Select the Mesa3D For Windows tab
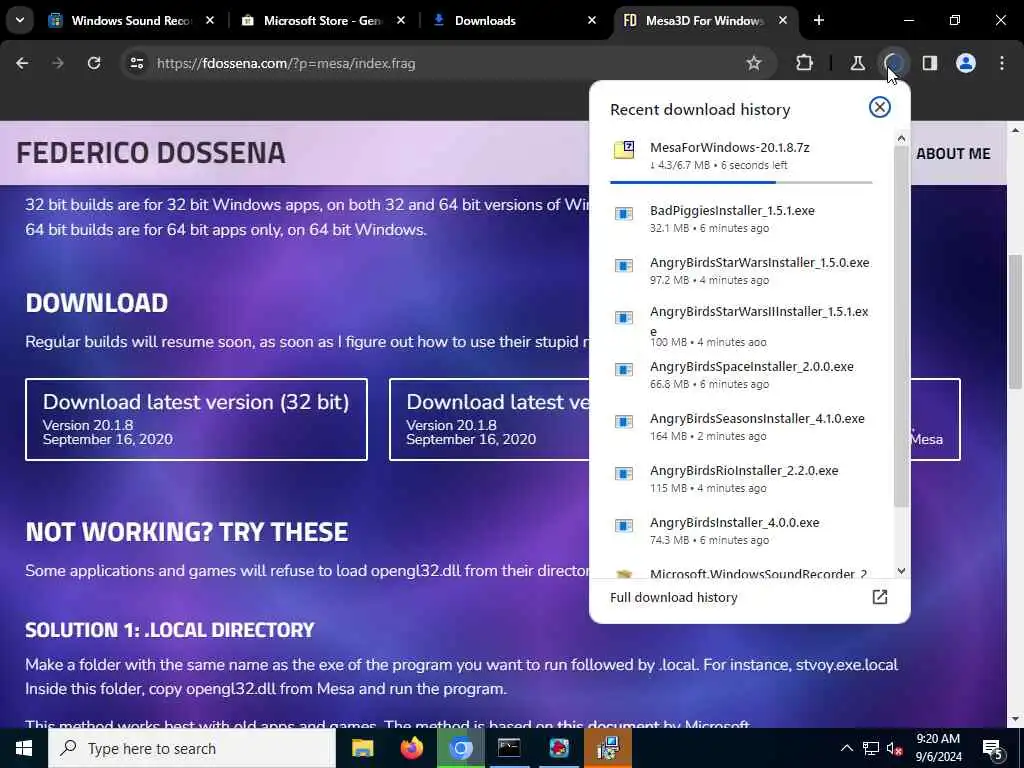 click(705, 20)
